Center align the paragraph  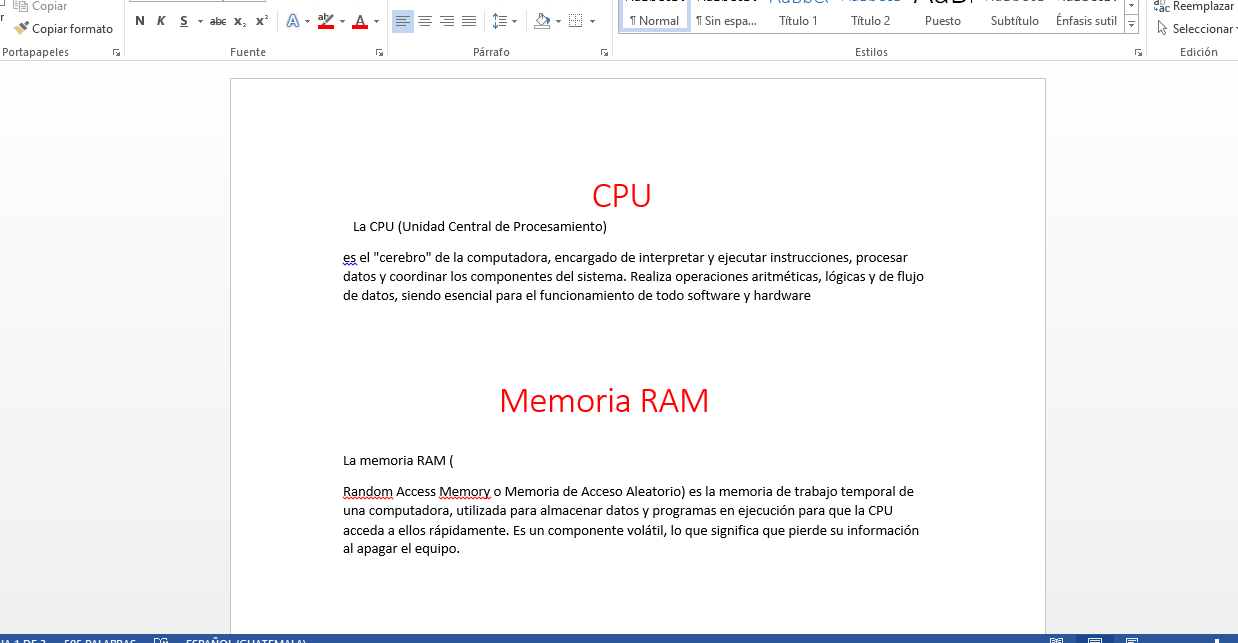(425, 21)
